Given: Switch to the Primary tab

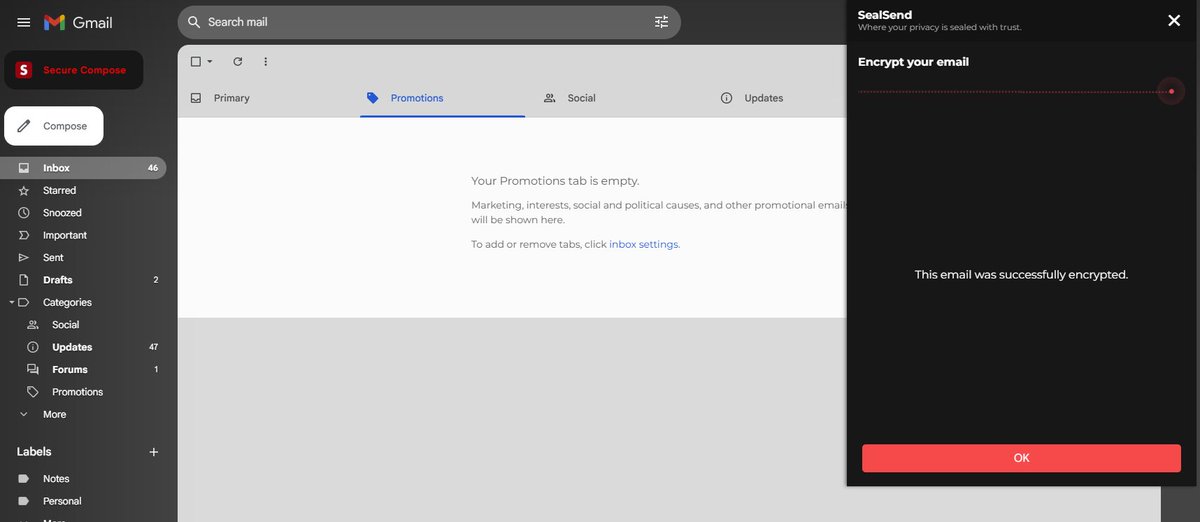Looking at the screenshot, I should (267, 98).
